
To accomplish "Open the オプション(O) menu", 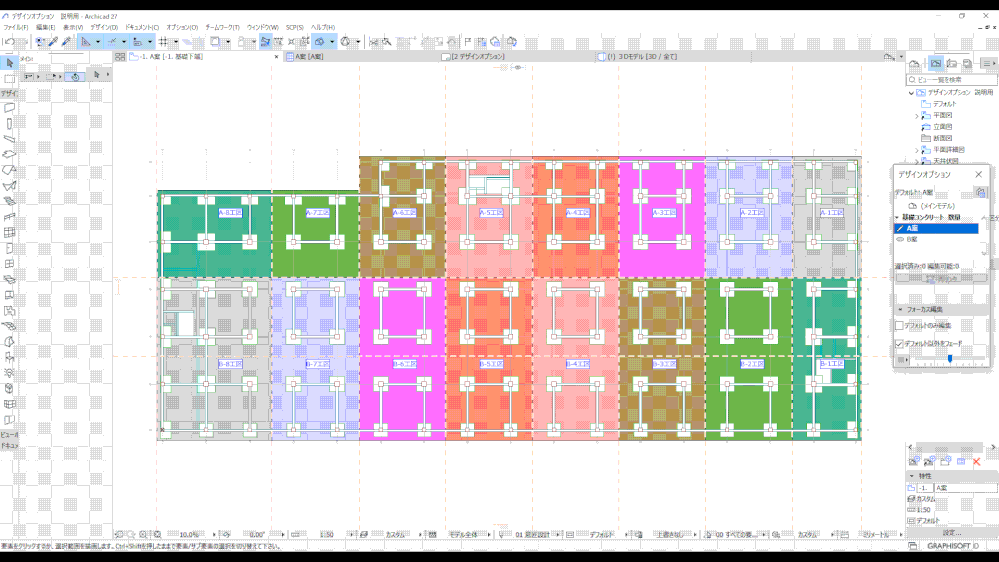I will (x=182, y=27).
